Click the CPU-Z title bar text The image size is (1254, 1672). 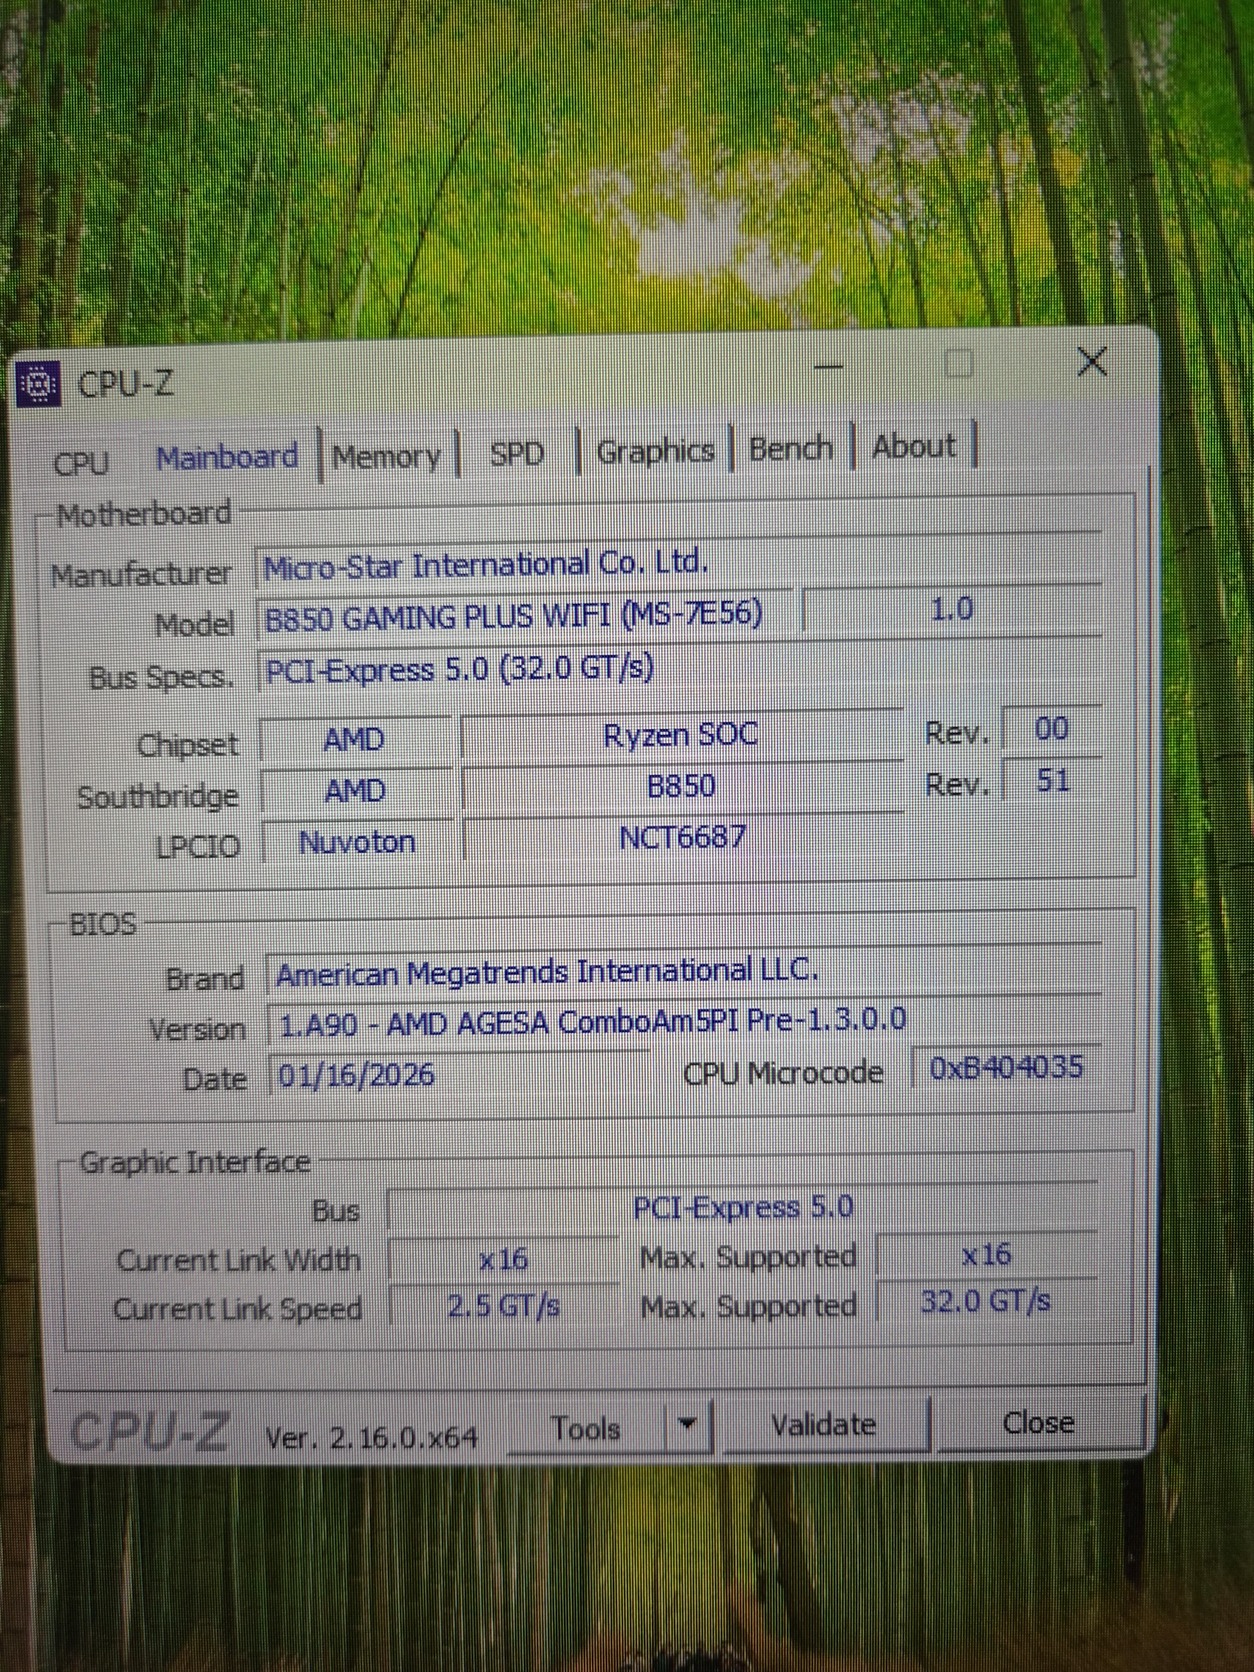coord(126,383)
